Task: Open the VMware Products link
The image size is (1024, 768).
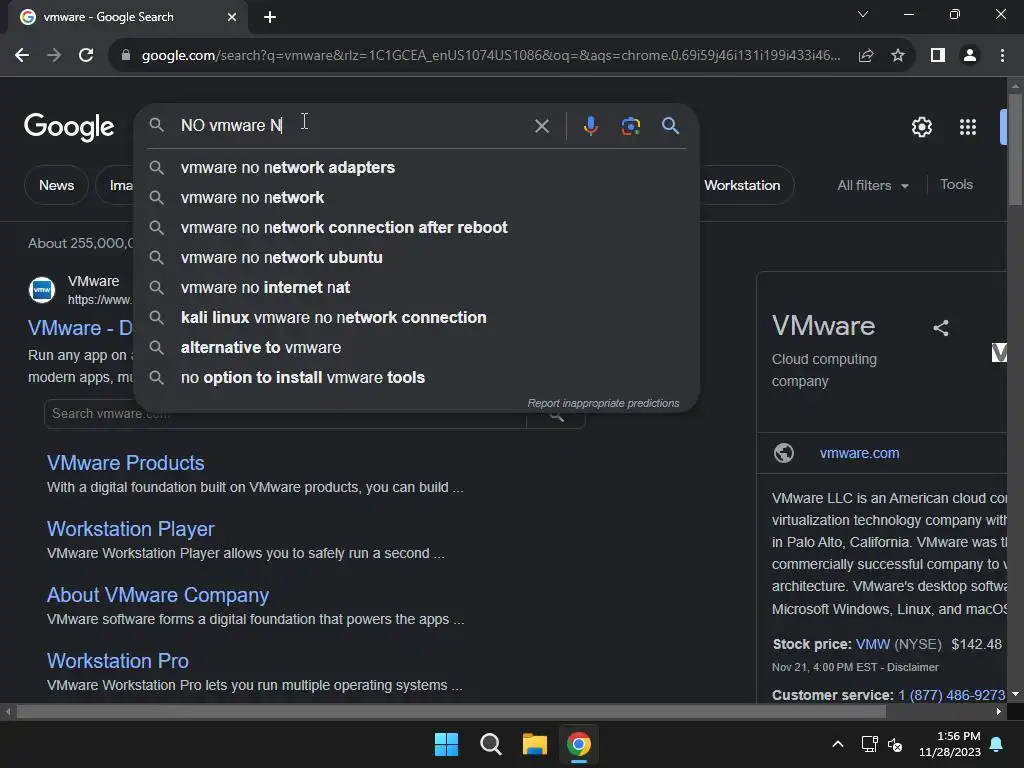Action: (125, 463)
